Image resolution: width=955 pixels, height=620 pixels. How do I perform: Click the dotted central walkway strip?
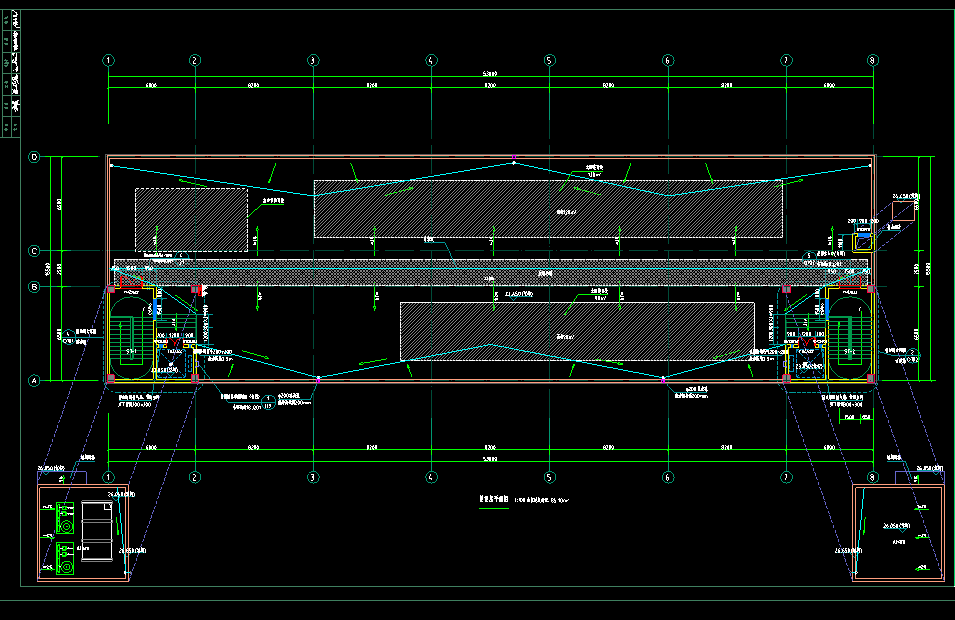489,272
